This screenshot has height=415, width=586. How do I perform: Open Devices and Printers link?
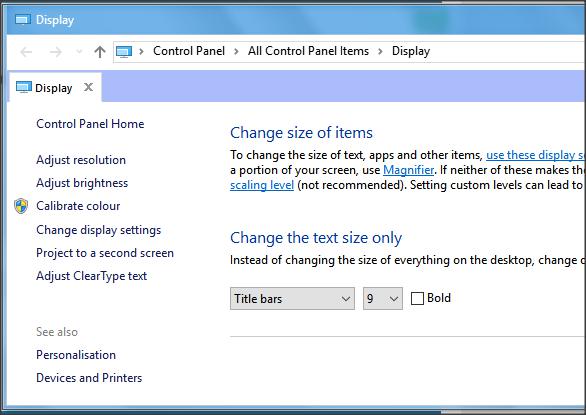[89, 378]
